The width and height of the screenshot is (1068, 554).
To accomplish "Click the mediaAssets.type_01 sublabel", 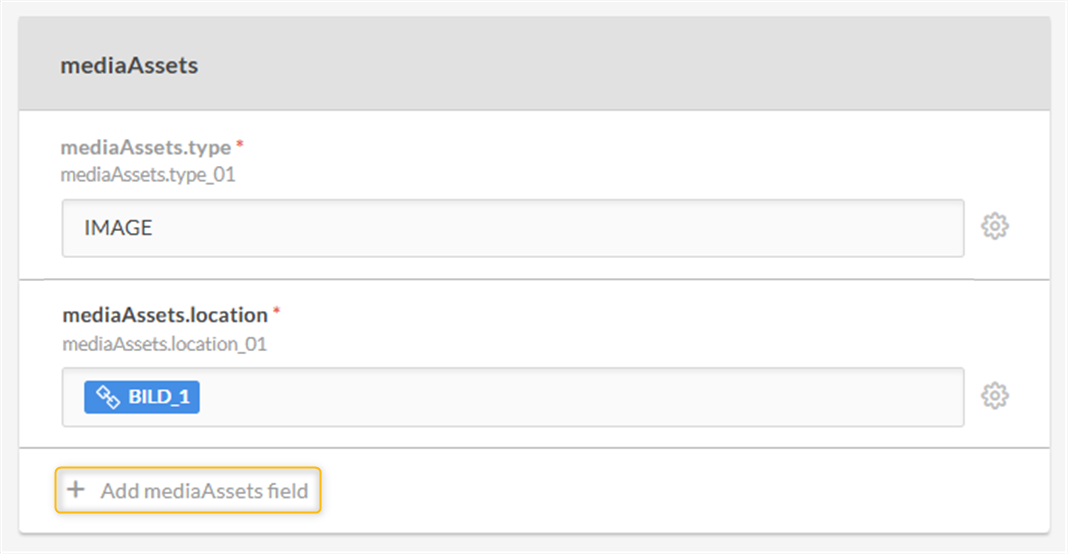I will click(x=148, y=175).
